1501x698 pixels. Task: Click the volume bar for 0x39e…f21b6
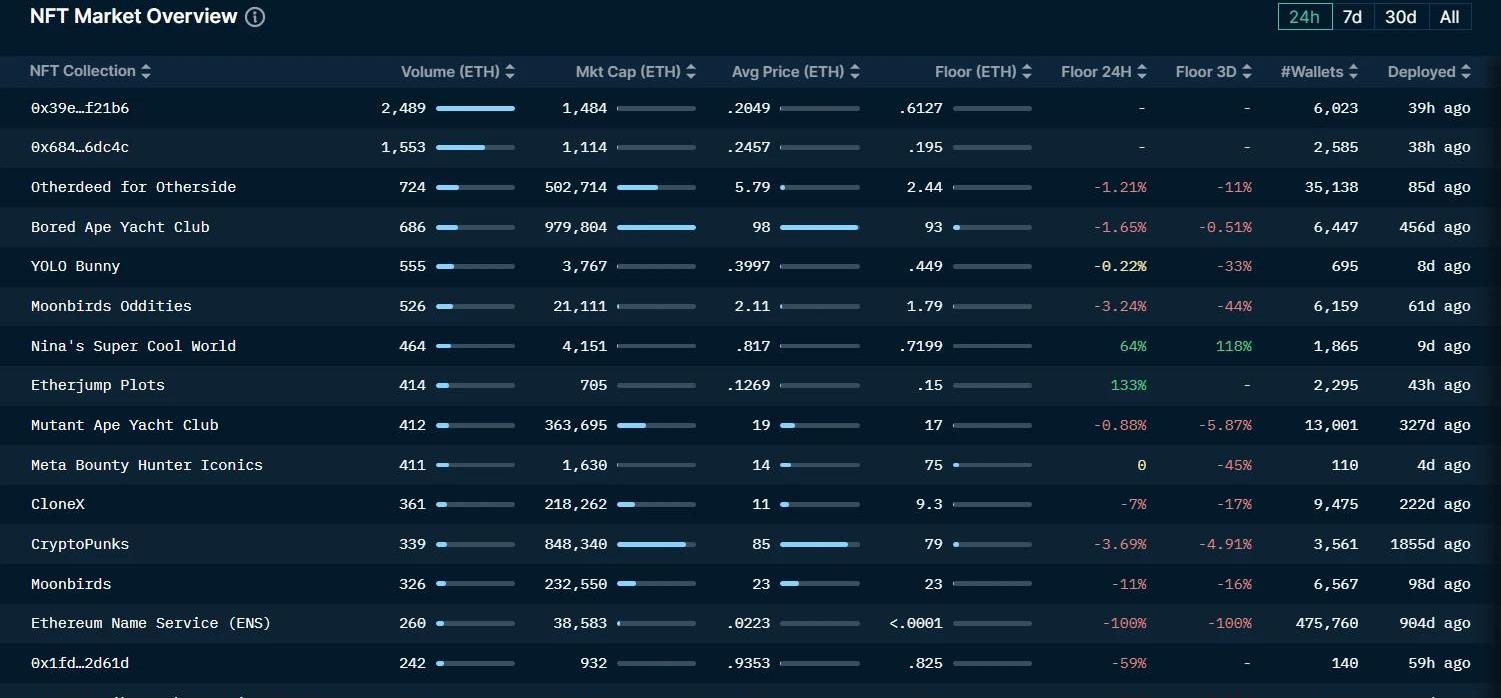[475, 108]
